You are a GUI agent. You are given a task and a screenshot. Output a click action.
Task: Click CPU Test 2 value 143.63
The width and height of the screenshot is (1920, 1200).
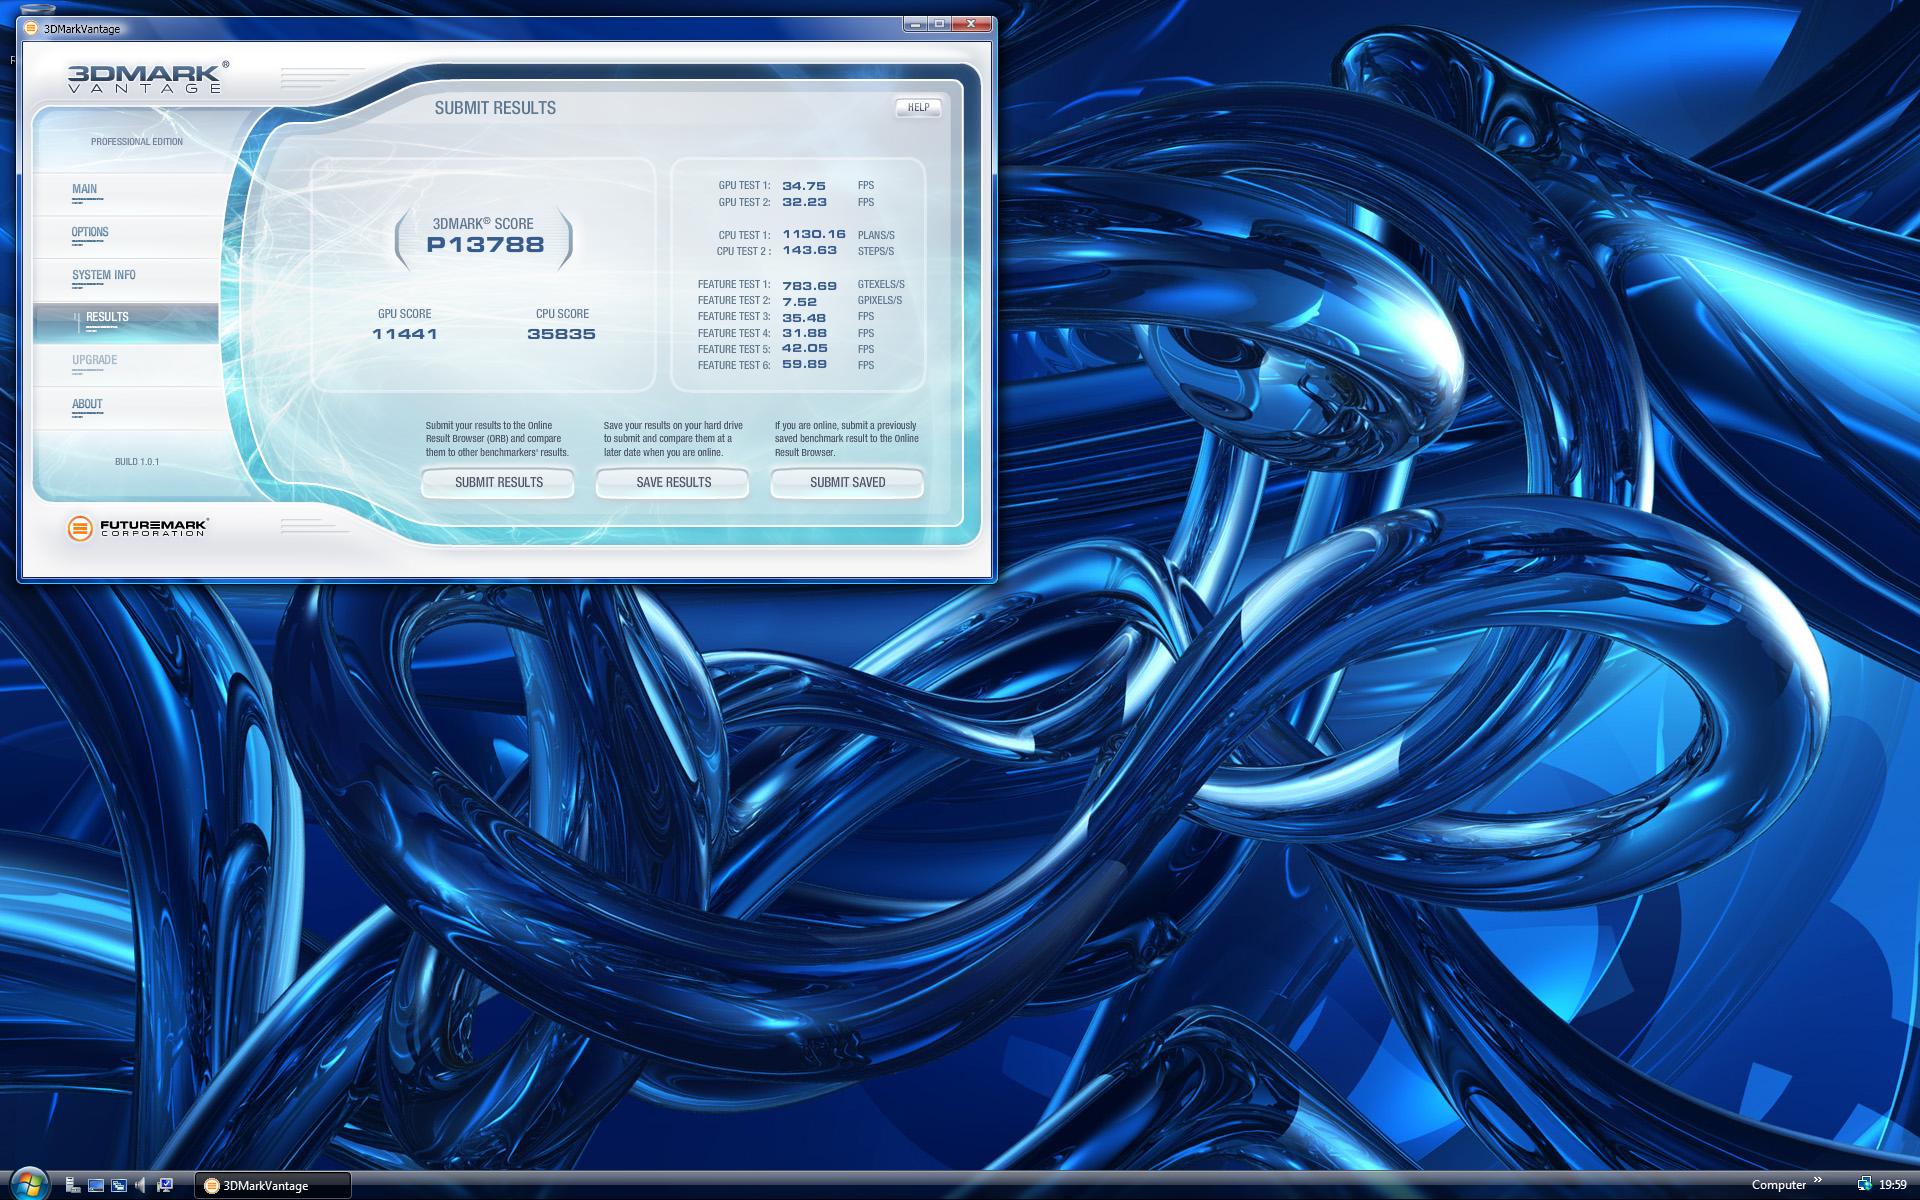tap(809, 250)
